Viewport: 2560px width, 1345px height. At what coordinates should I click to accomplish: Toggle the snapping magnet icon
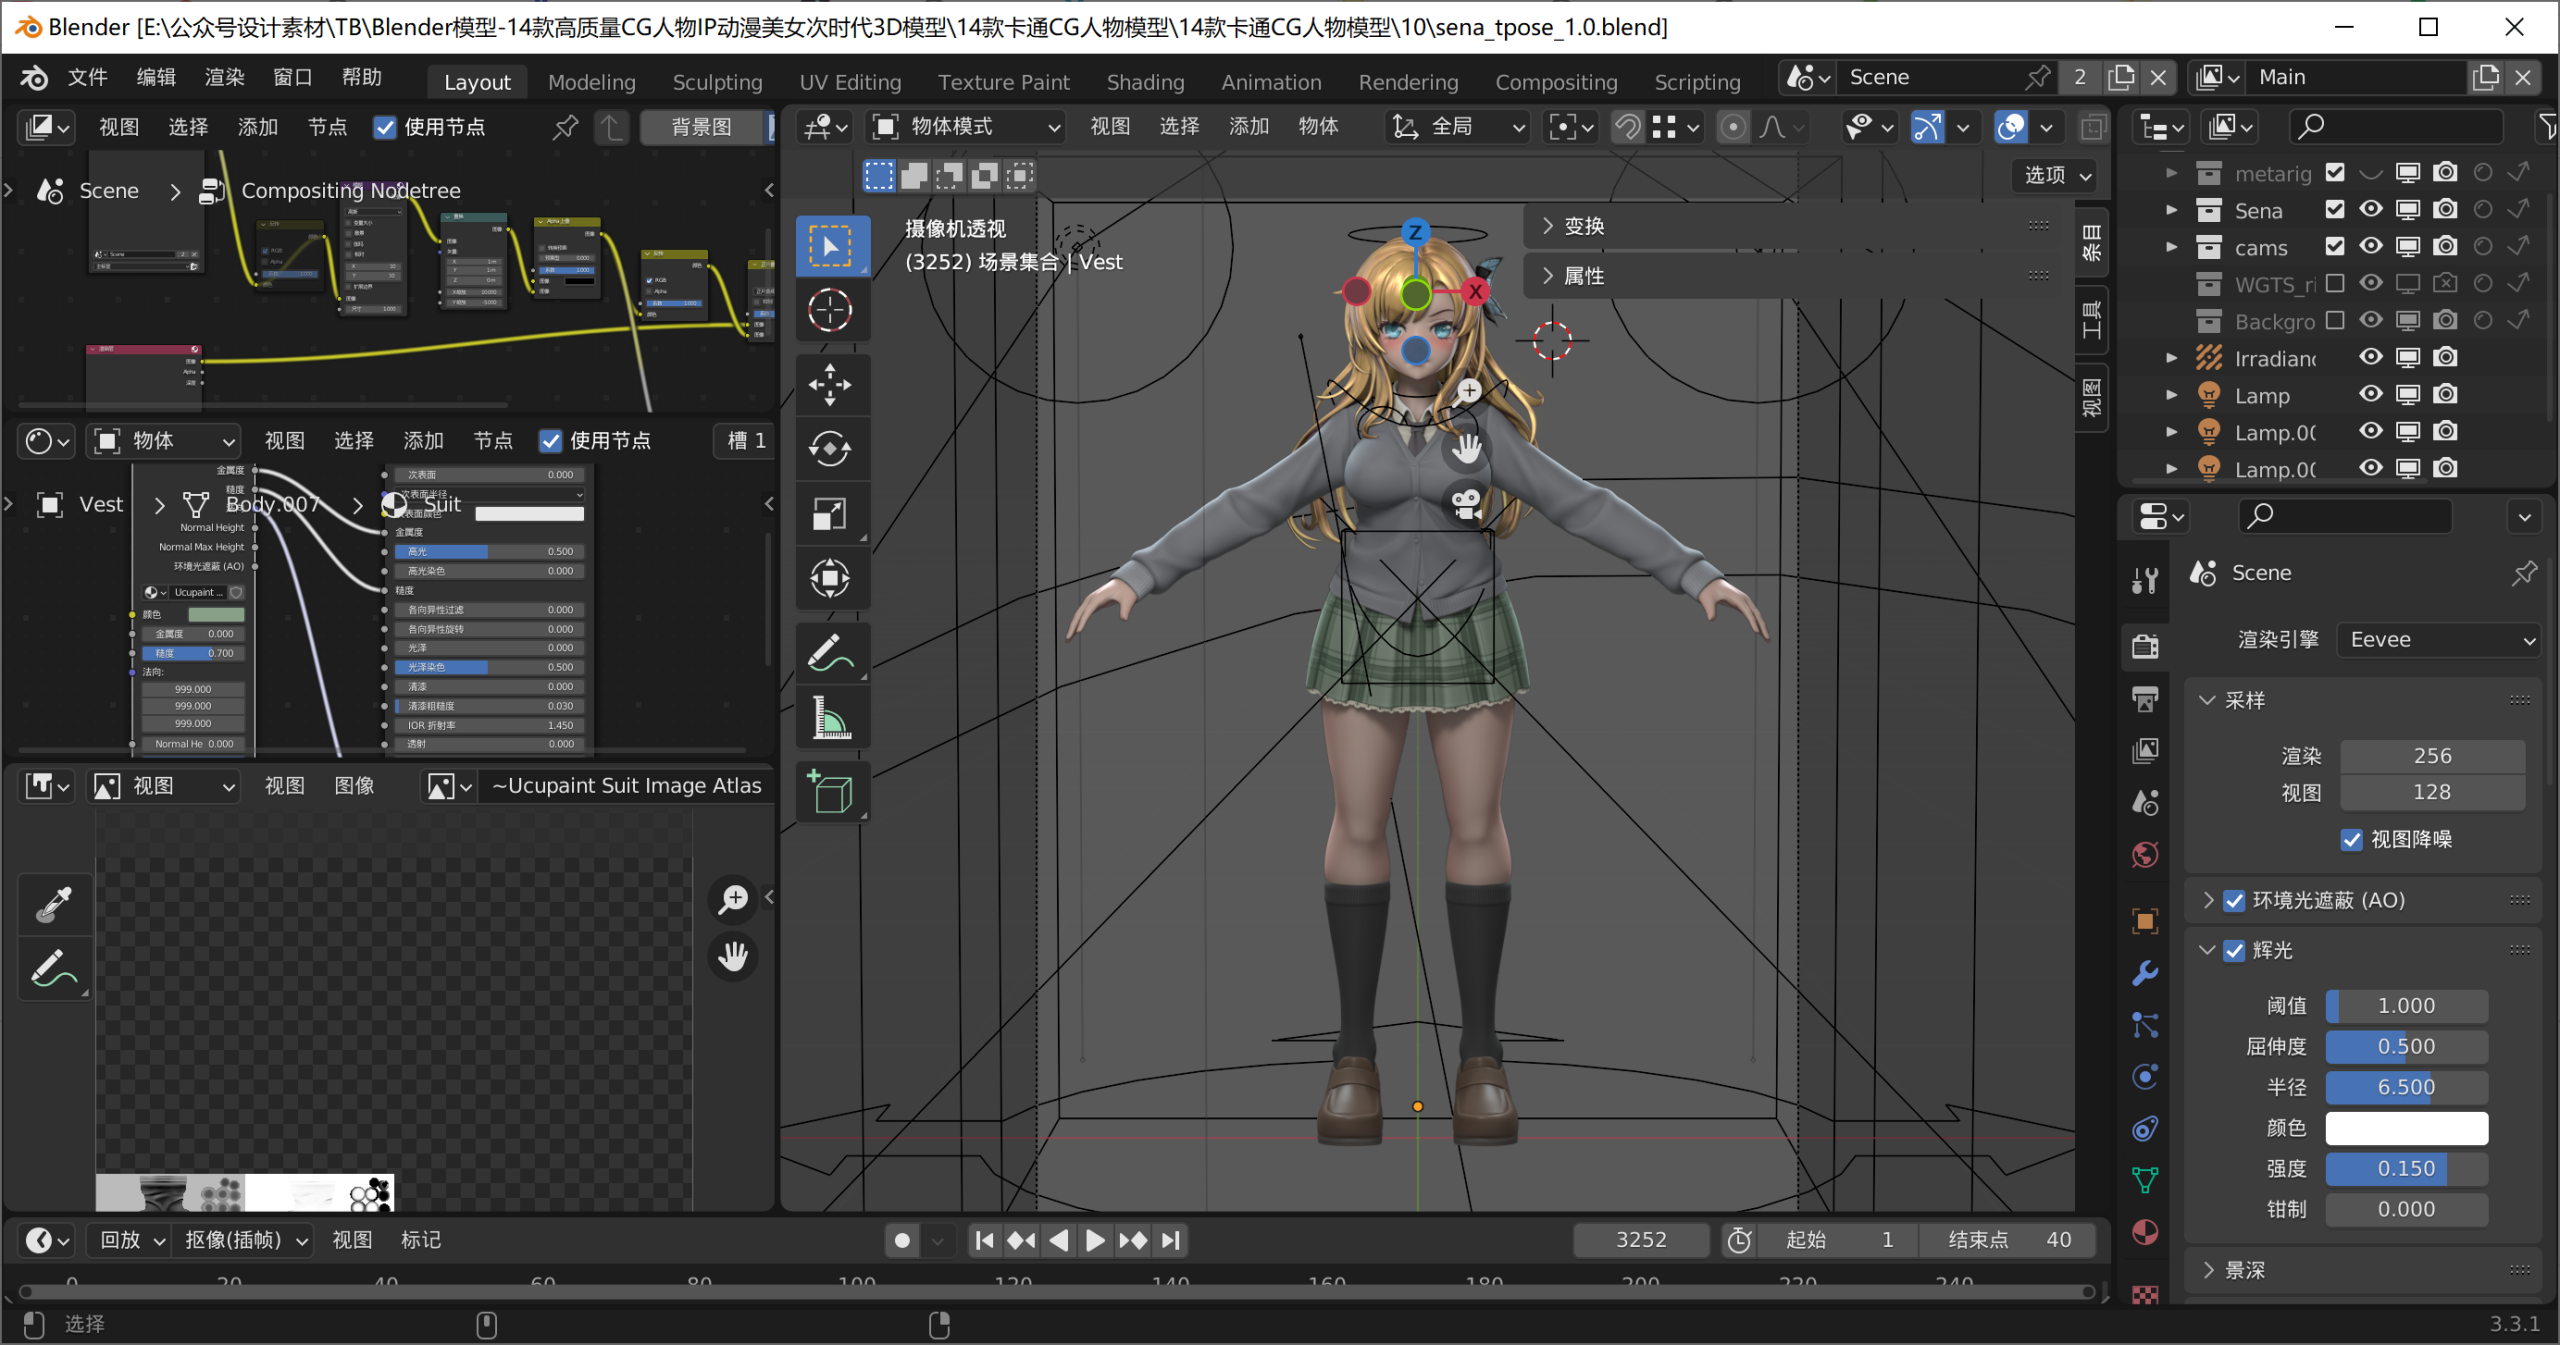pyautogui.click(x=1627, y=127)
